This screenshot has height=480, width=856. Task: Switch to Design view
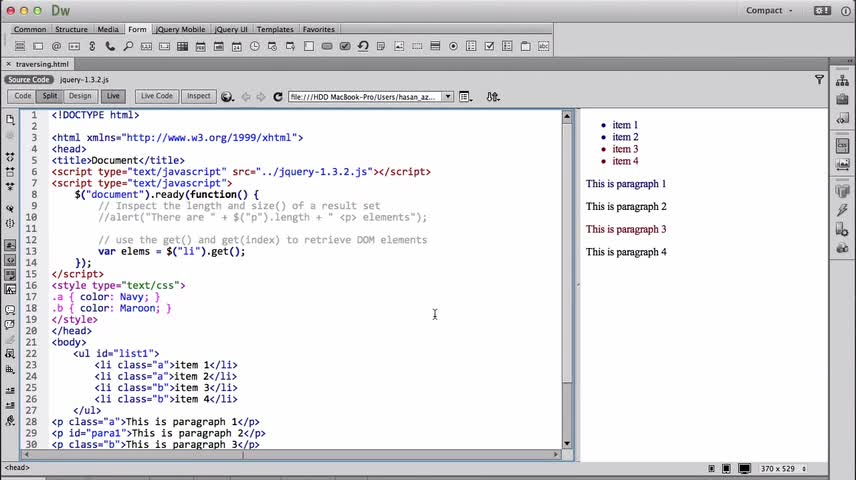coord(80,96)
